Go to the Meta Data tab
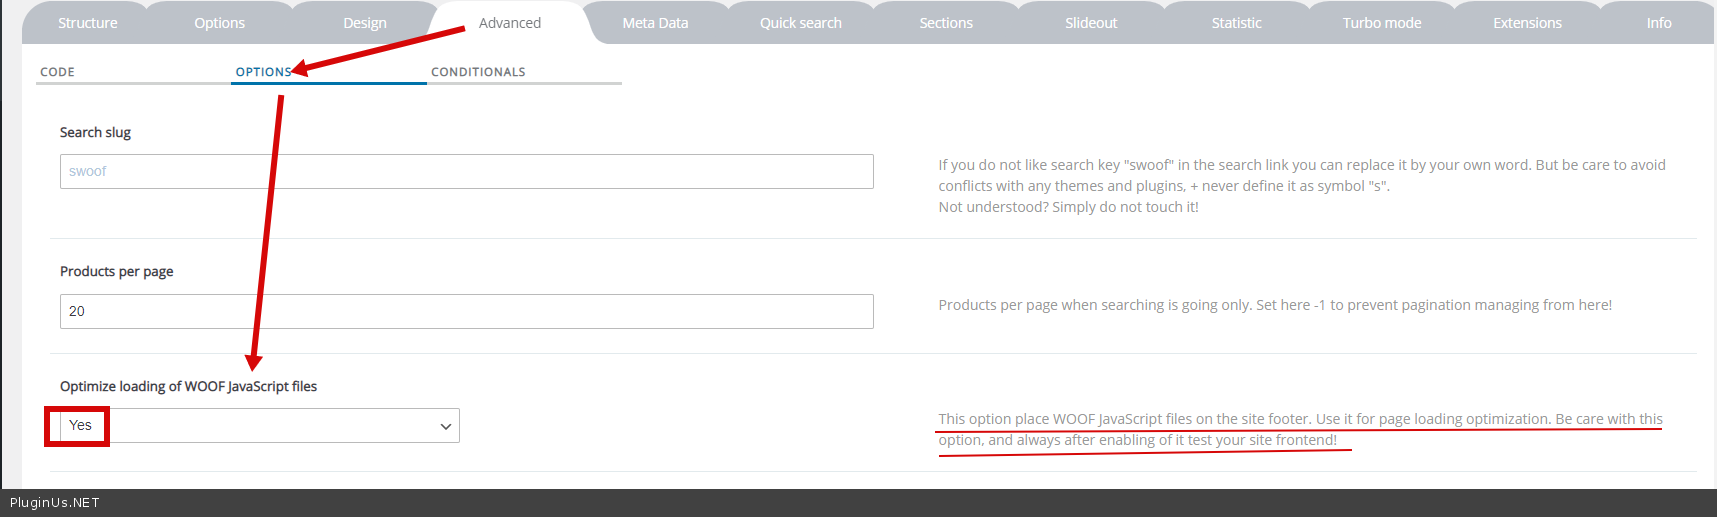Screen dimensions: 1717x517 (x=655, y=23)
